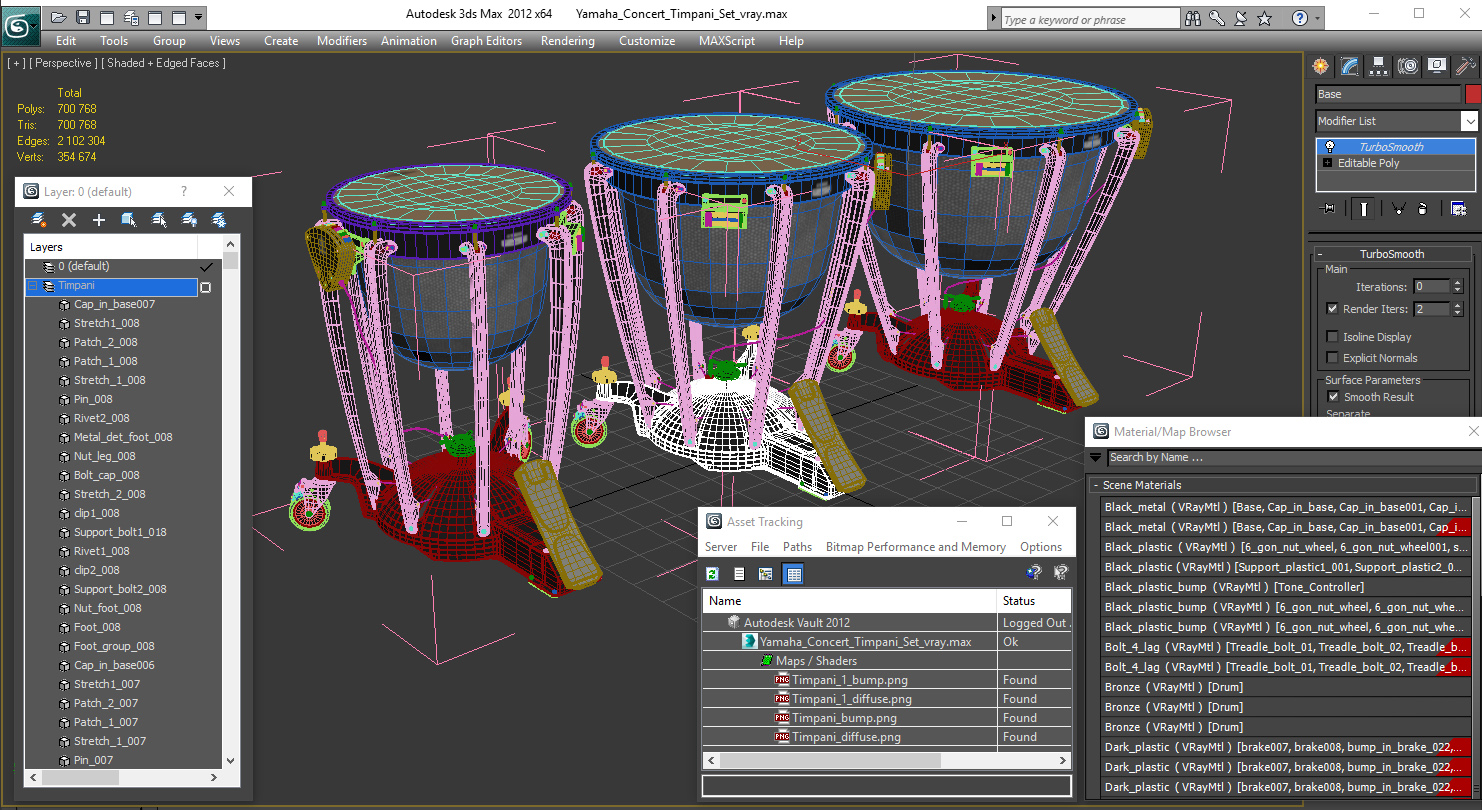Click Select Highlighted Objects and Layers icon
Viewport: 1482px width, 810px height.
[129, 220]
